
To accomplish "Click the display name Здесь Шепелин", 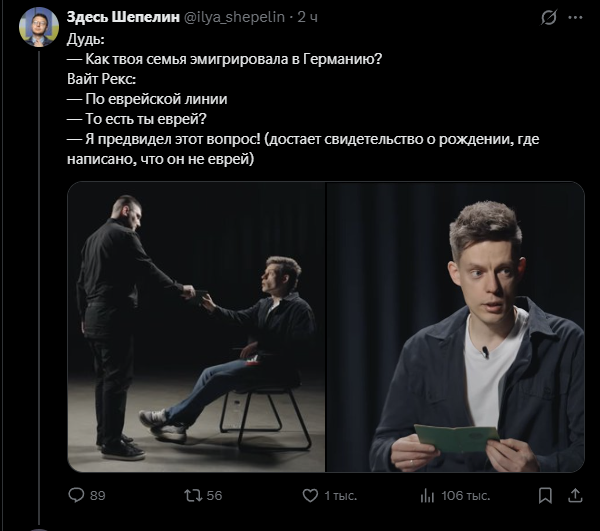I will 123,17.
